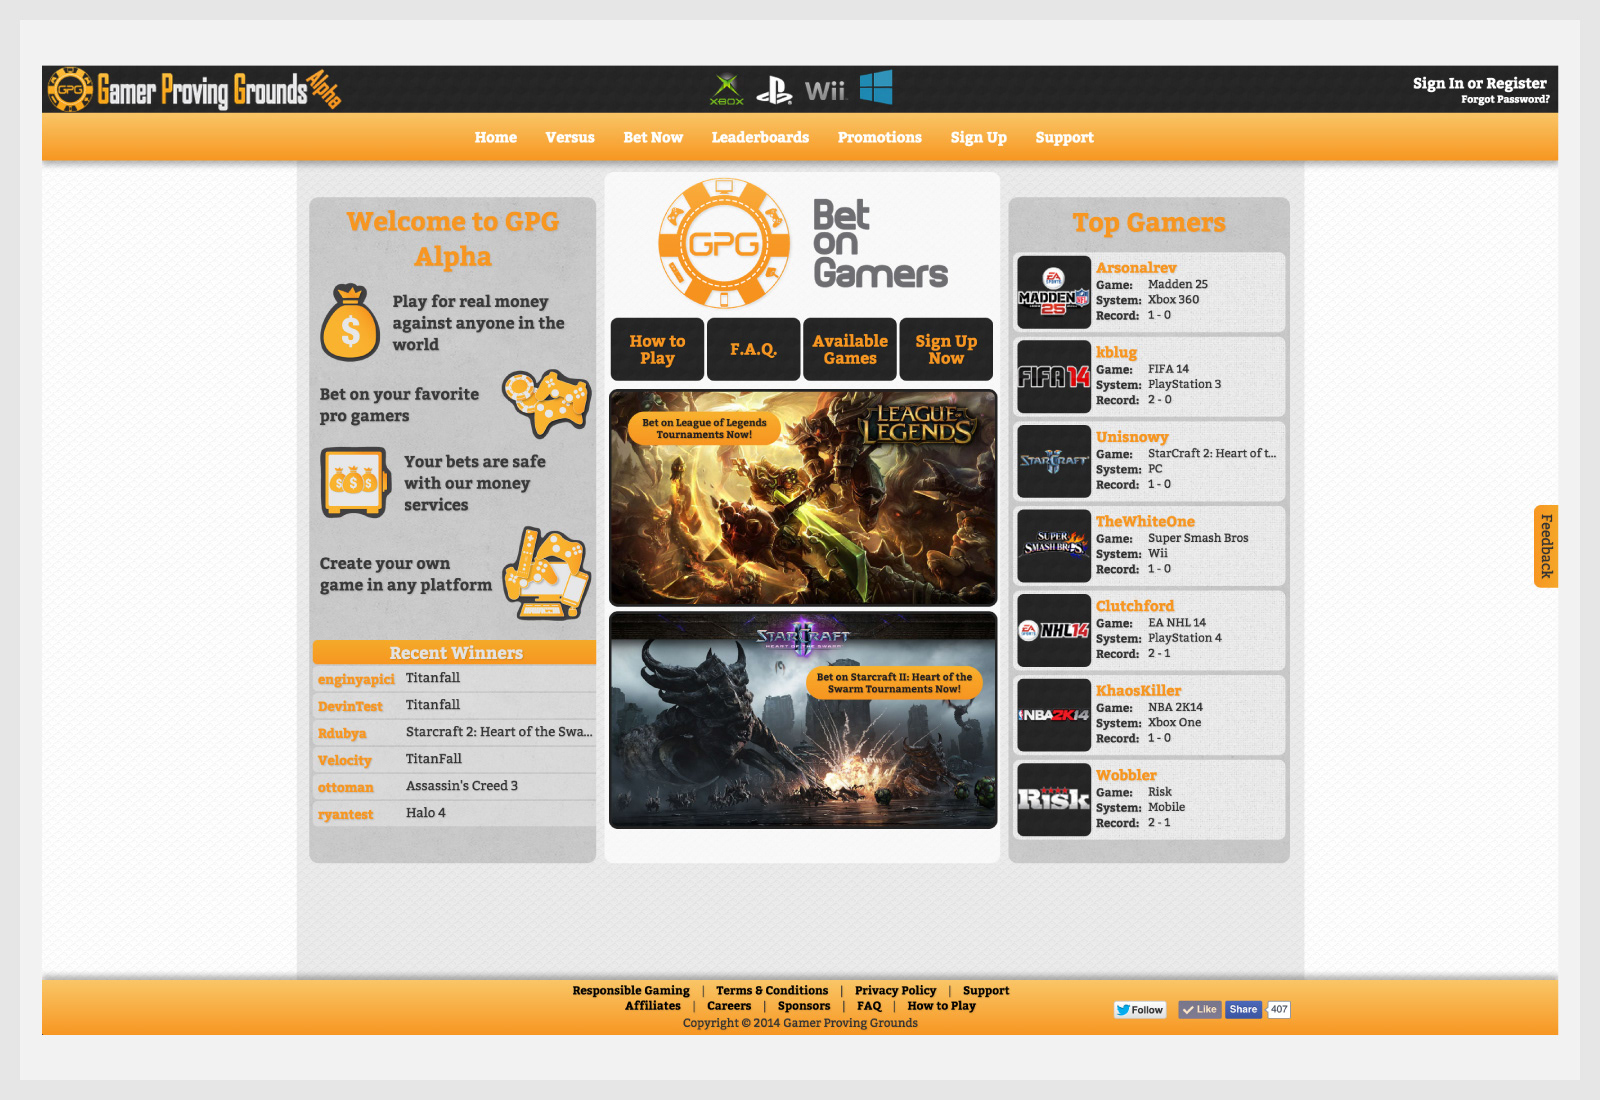Image resolution: width=1600 pixels, height=1100 pixels.
Task: Click the Twitter Follow button
Action: click(1140, 1010)
